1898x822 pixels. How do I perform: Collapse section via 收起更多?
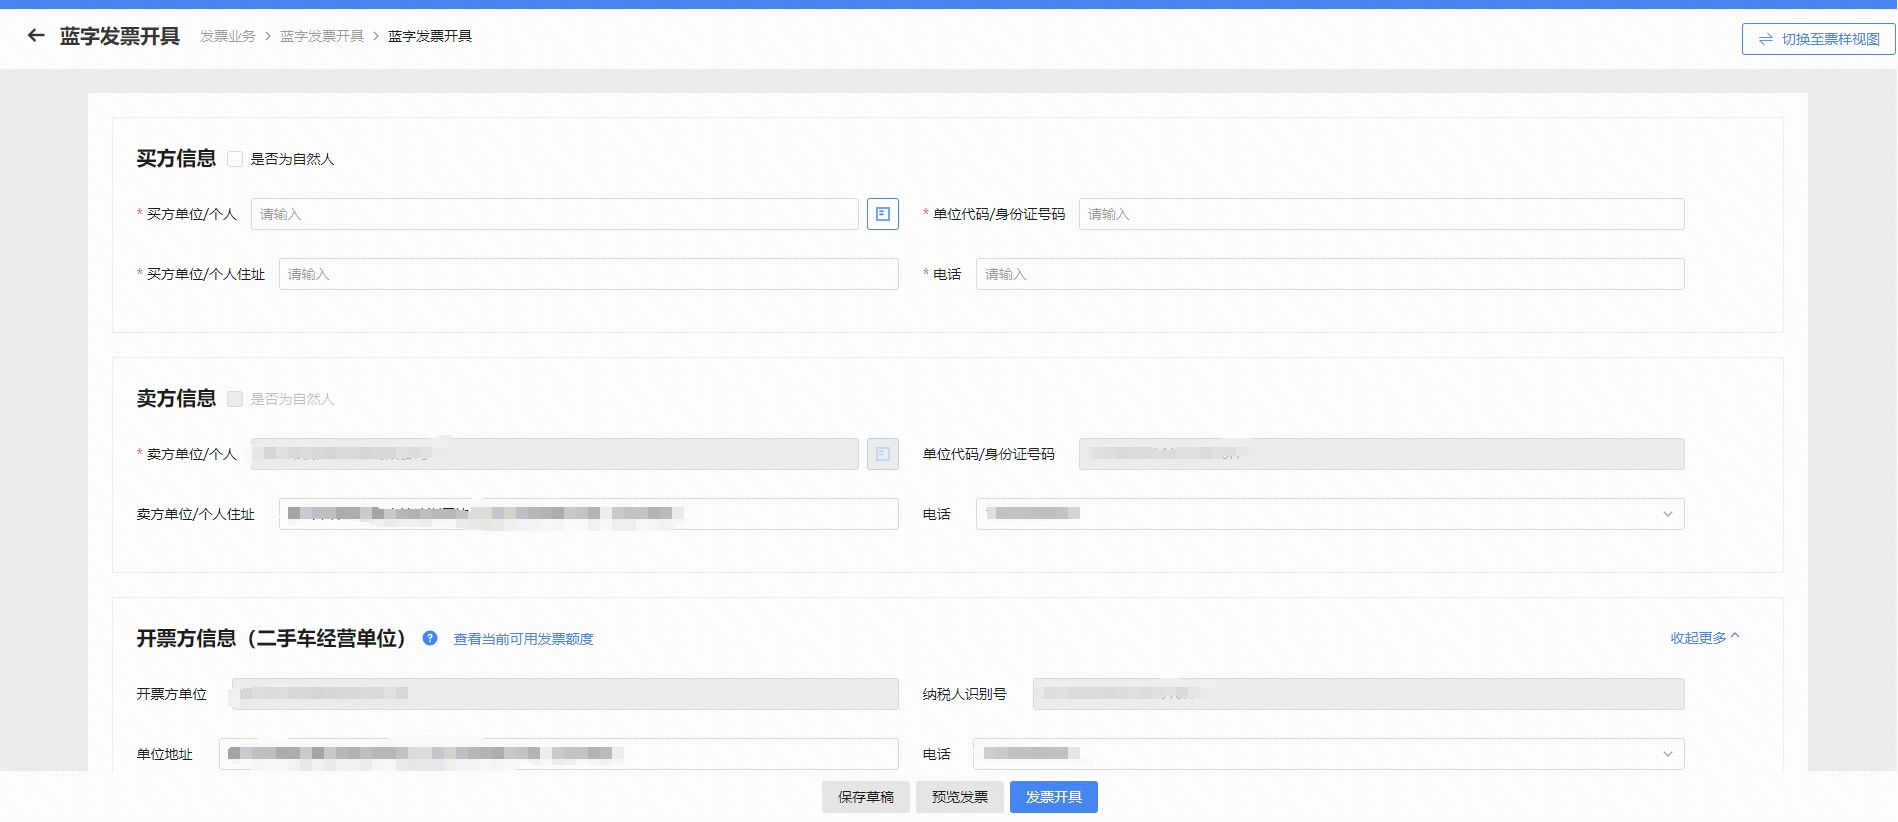tap(1704, 638)
